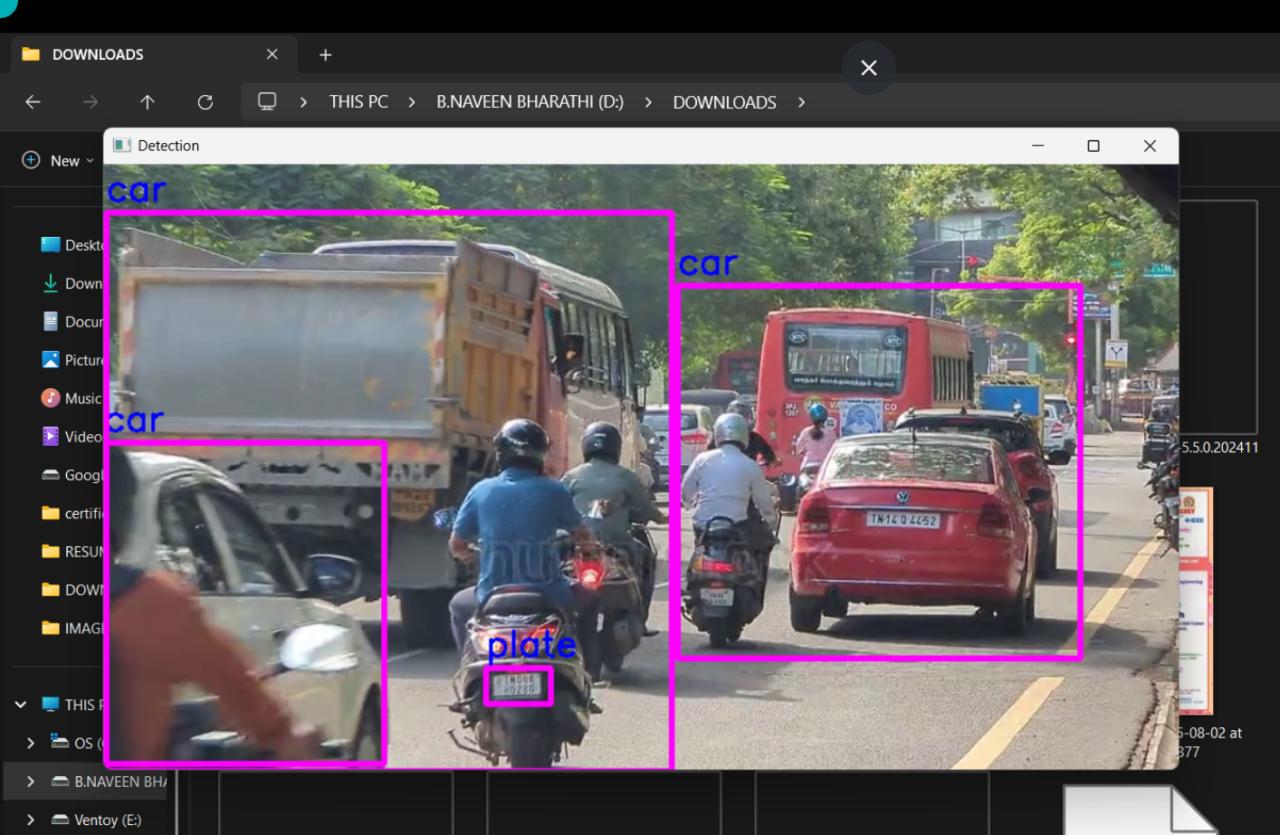Open Documents from the sidebar
Screen dimensions: 1280x835
pyautogui.click(x=72, y=321)
